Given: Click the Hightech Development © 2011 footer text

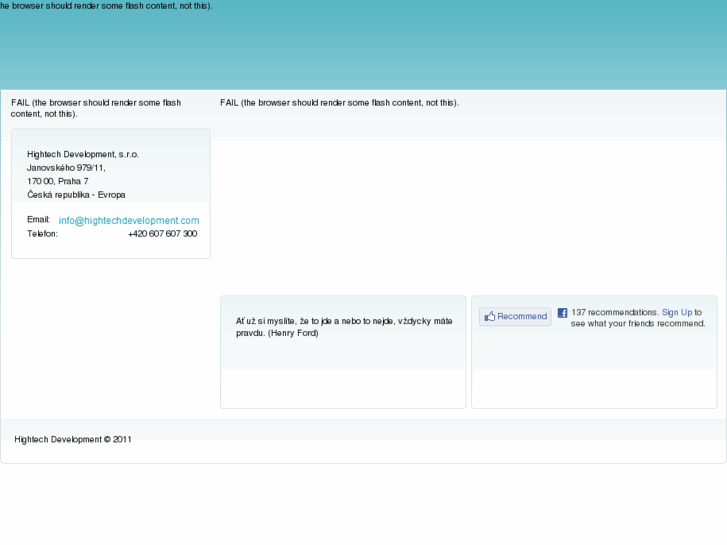Looking at the screenshot, I should (x=73, y=439).
